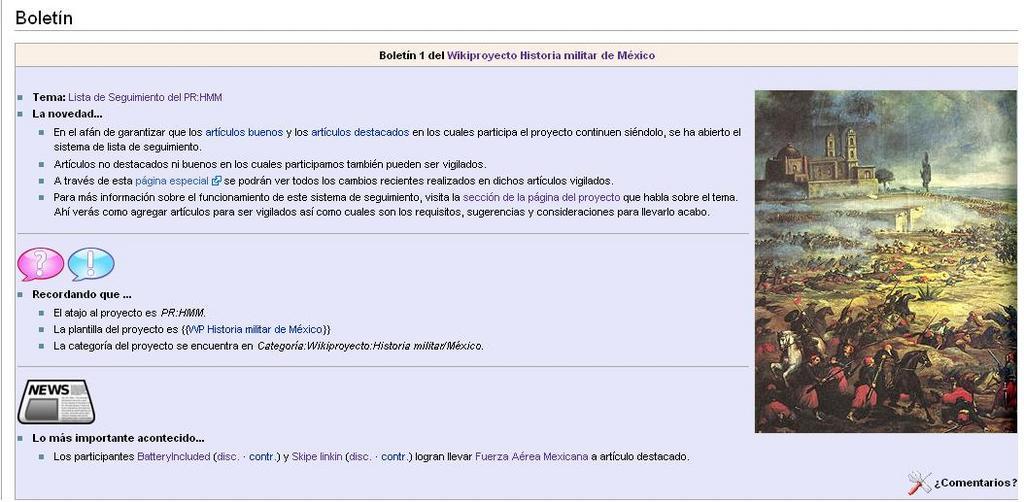1024x502 pixels.
Task: Click the blue exclamation bubble icon
Action: click(91, 265)
